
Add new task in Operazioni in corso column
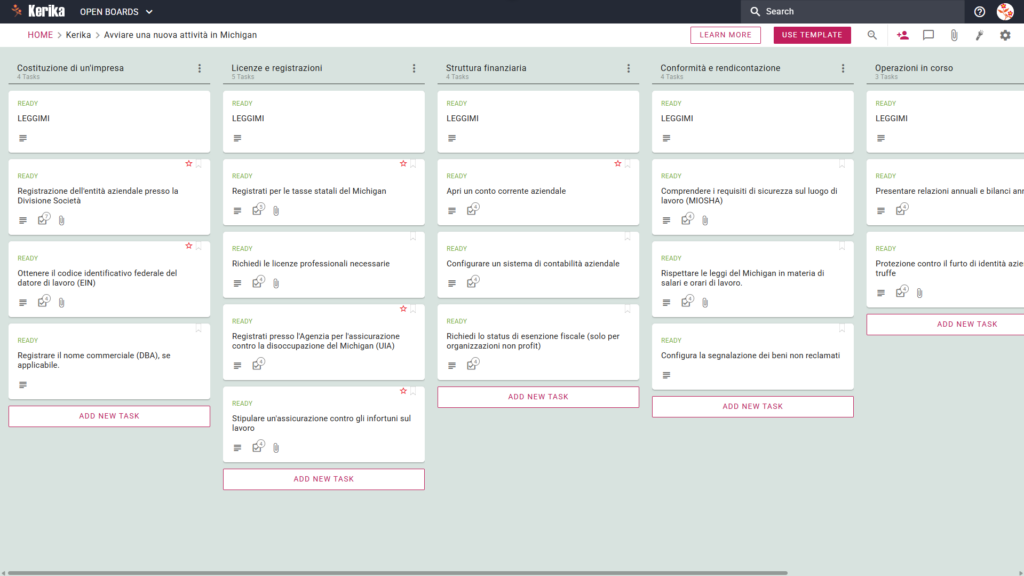coord(945,325)
